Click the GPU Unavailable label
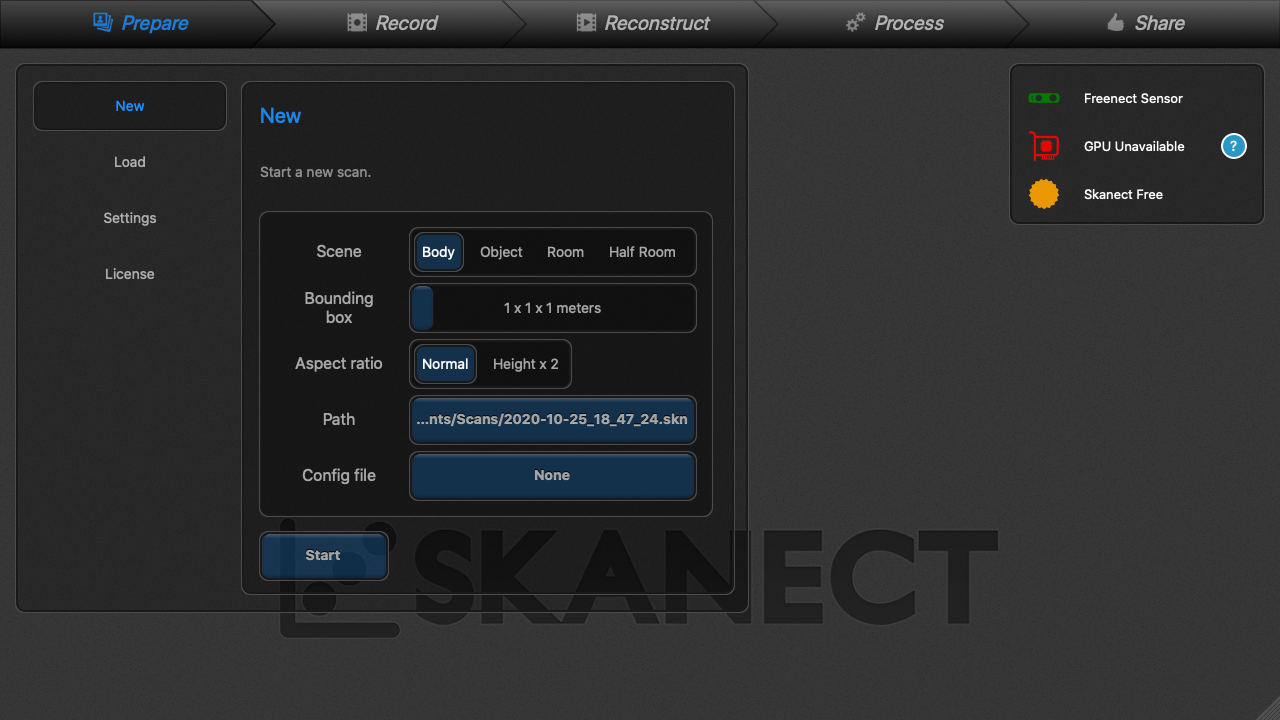 coord(1134,146)
